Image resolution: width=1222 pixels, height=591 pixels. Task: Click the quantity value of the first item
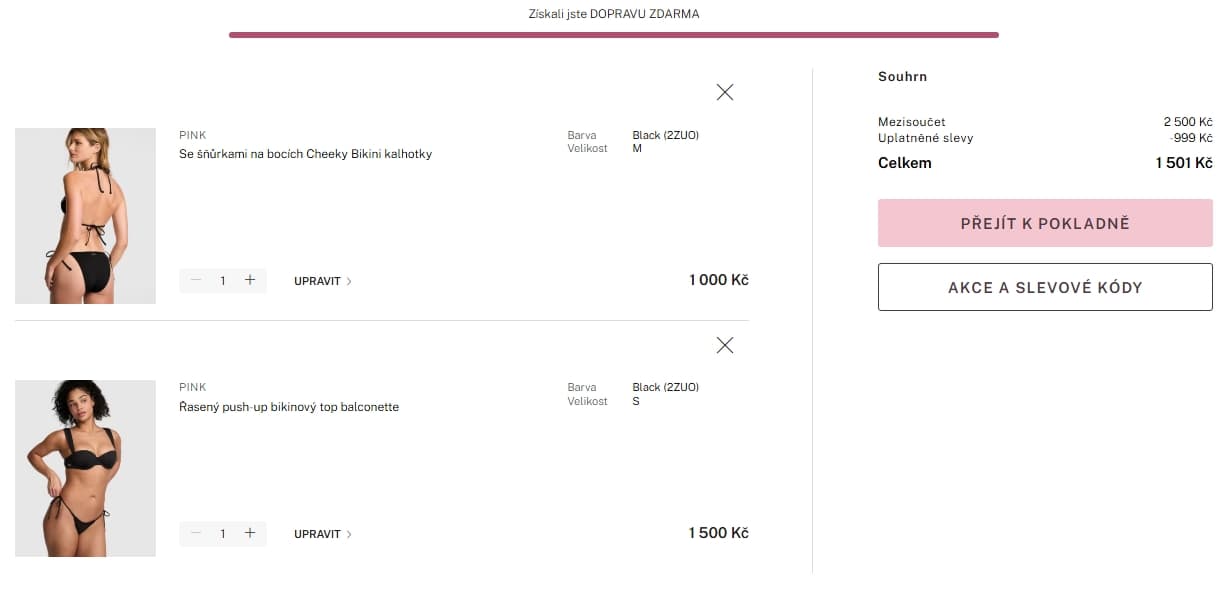pyautogui.click(x=223, y=281)
